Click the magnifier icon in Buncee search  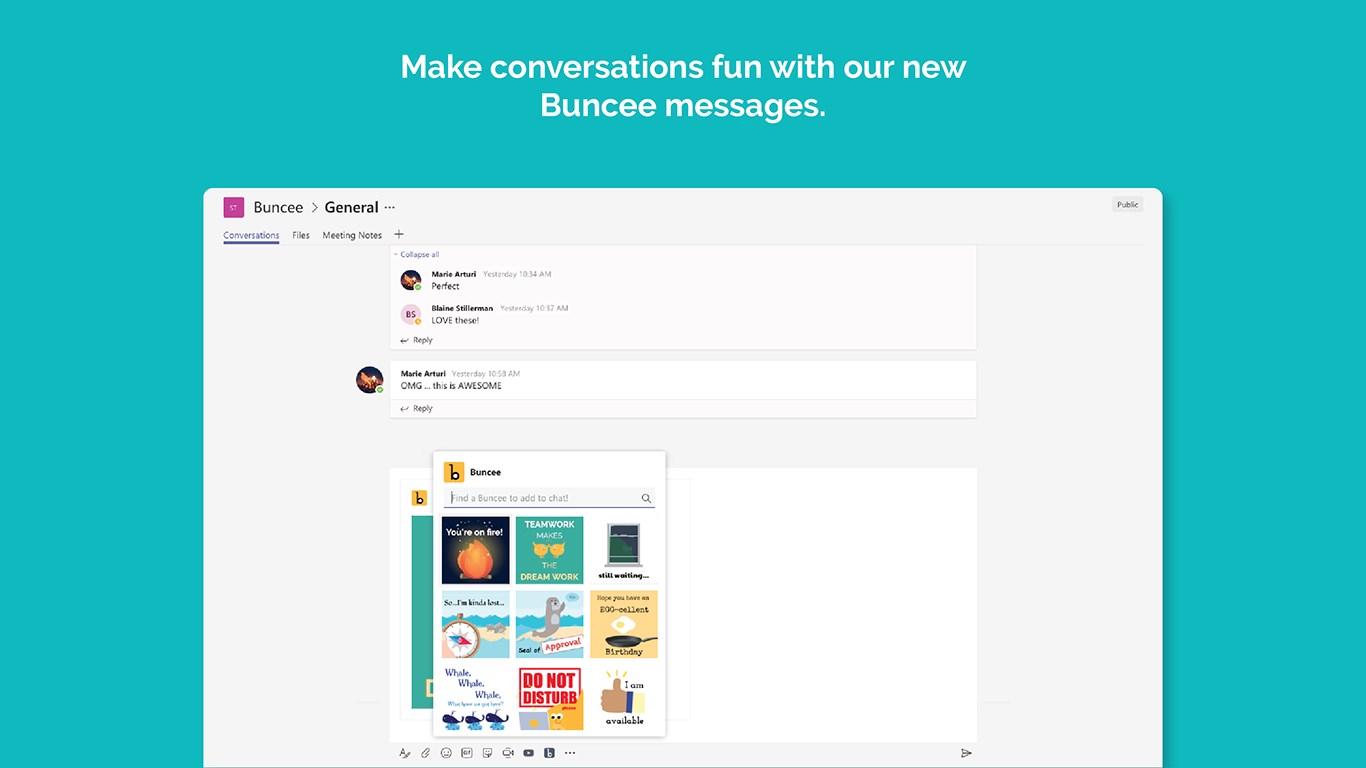pos(646,498)
